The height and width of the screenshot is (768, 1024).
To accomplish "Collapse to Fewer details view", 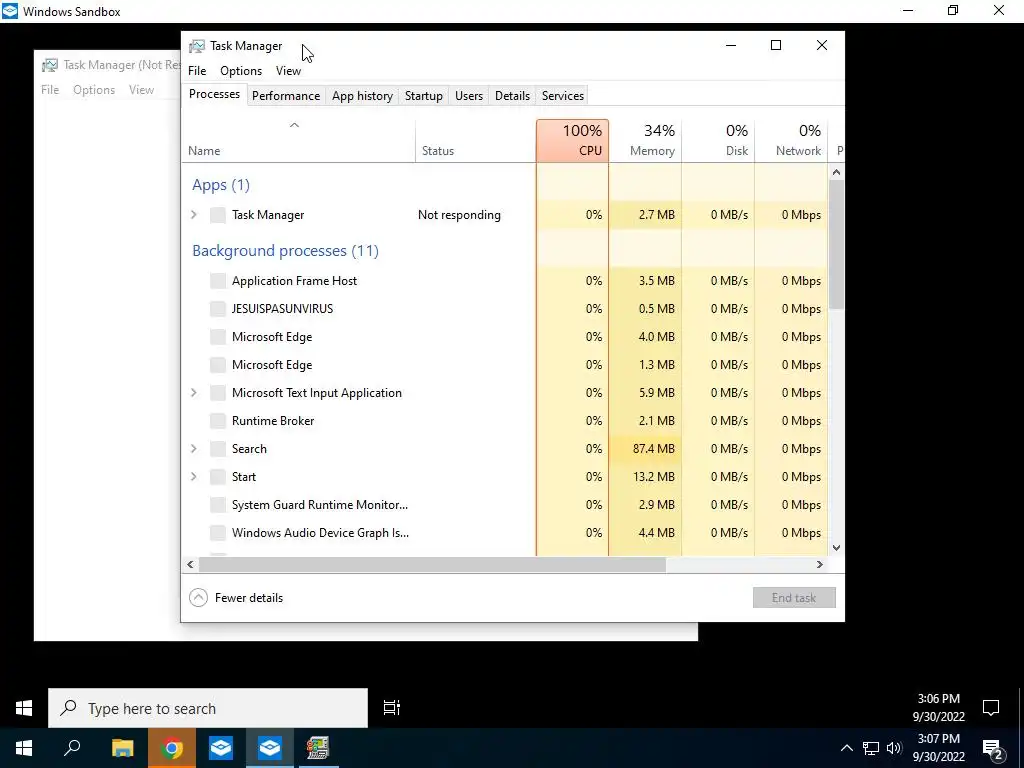I will [236, 598].
